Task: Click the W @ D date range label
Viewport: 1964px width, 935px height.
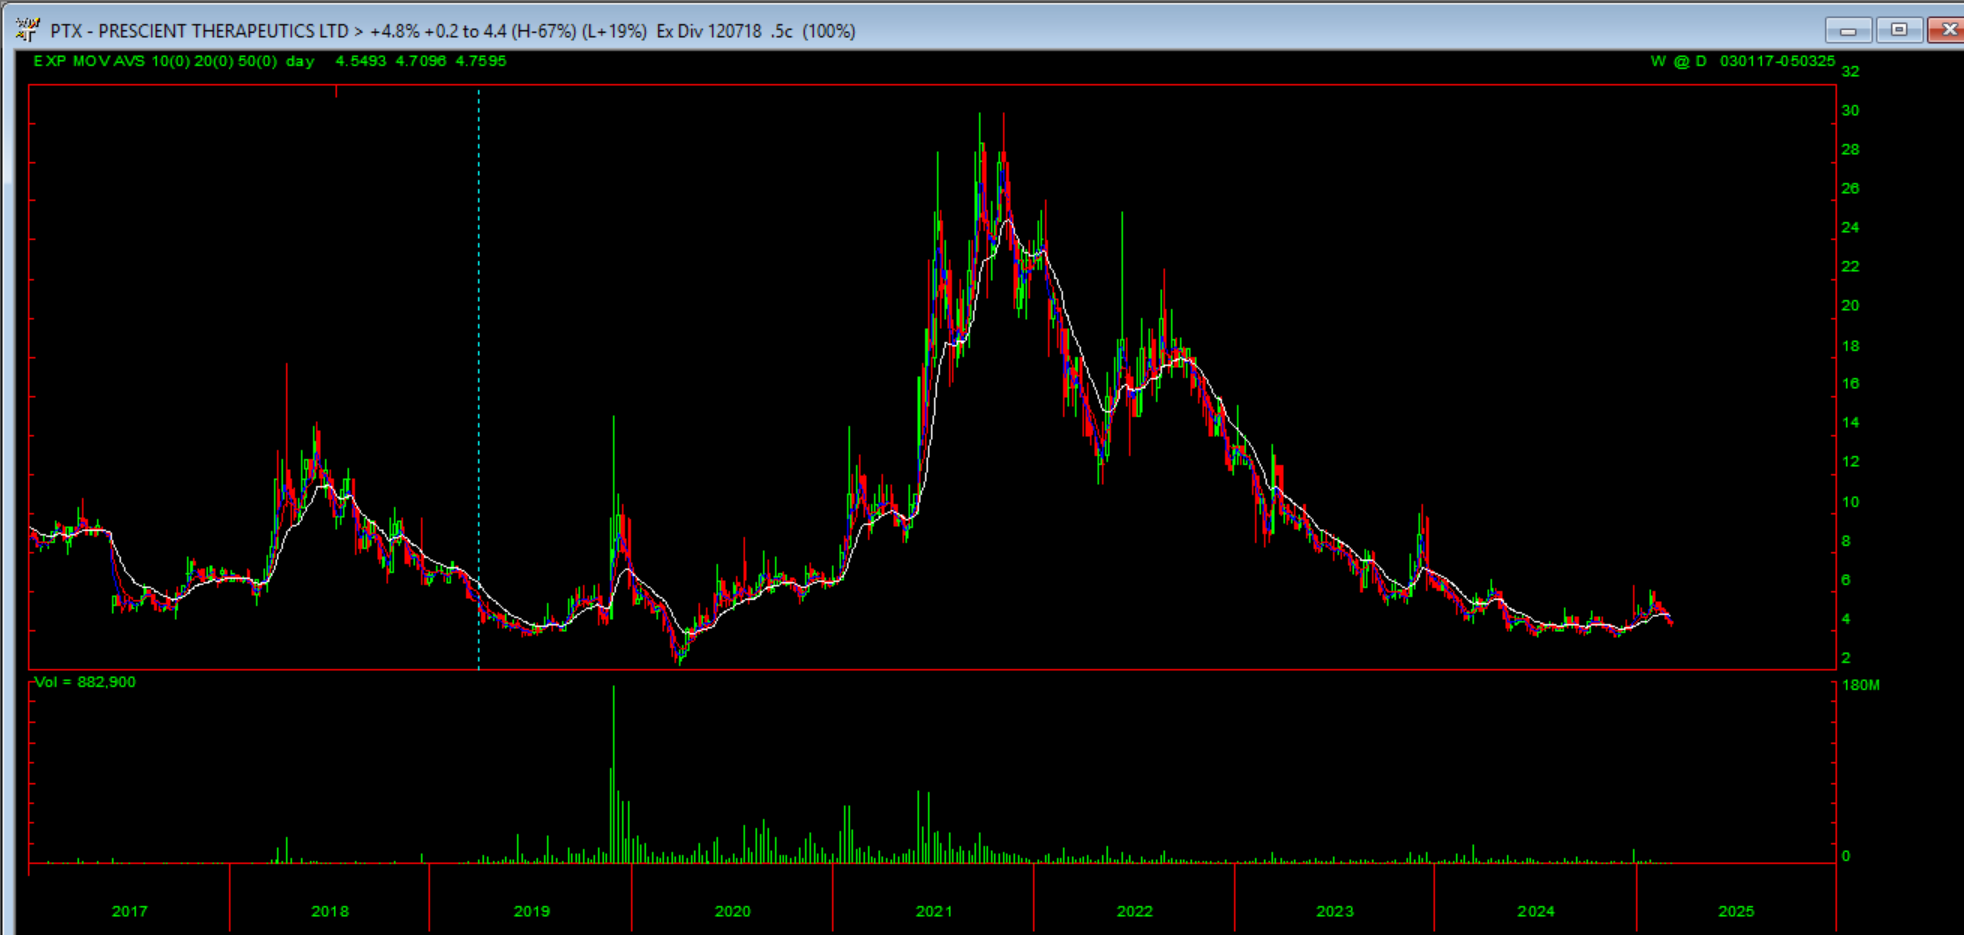Action: coord(1743,61)
